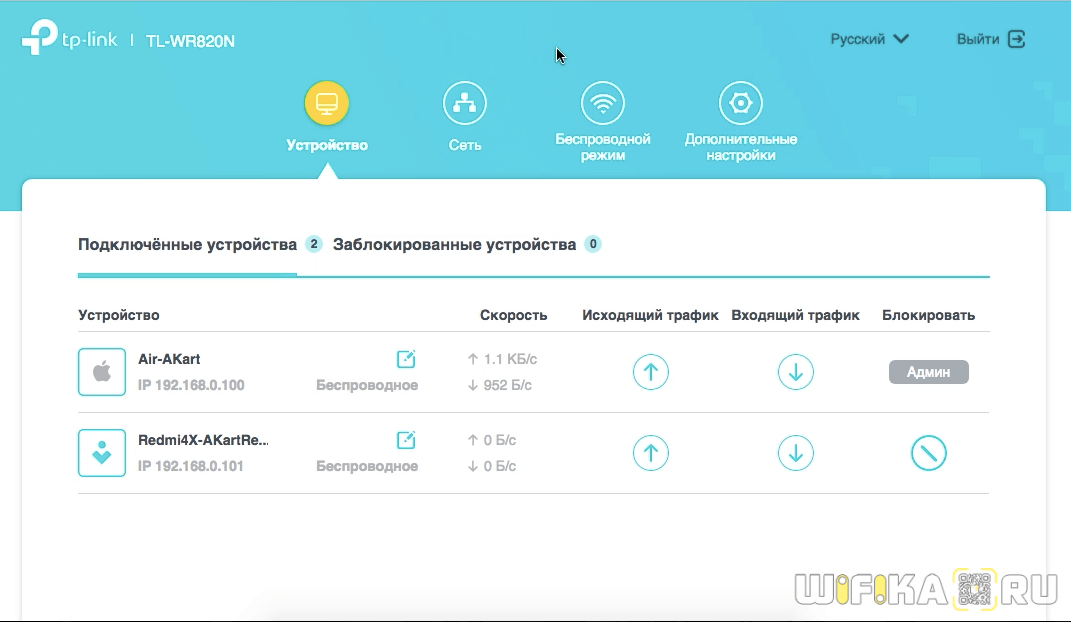Viewport: 1071px width, 622px height.
Task: Set incoming traffic limit for Air-AKart
Action: pyautogui.click(x=795, y=372)
